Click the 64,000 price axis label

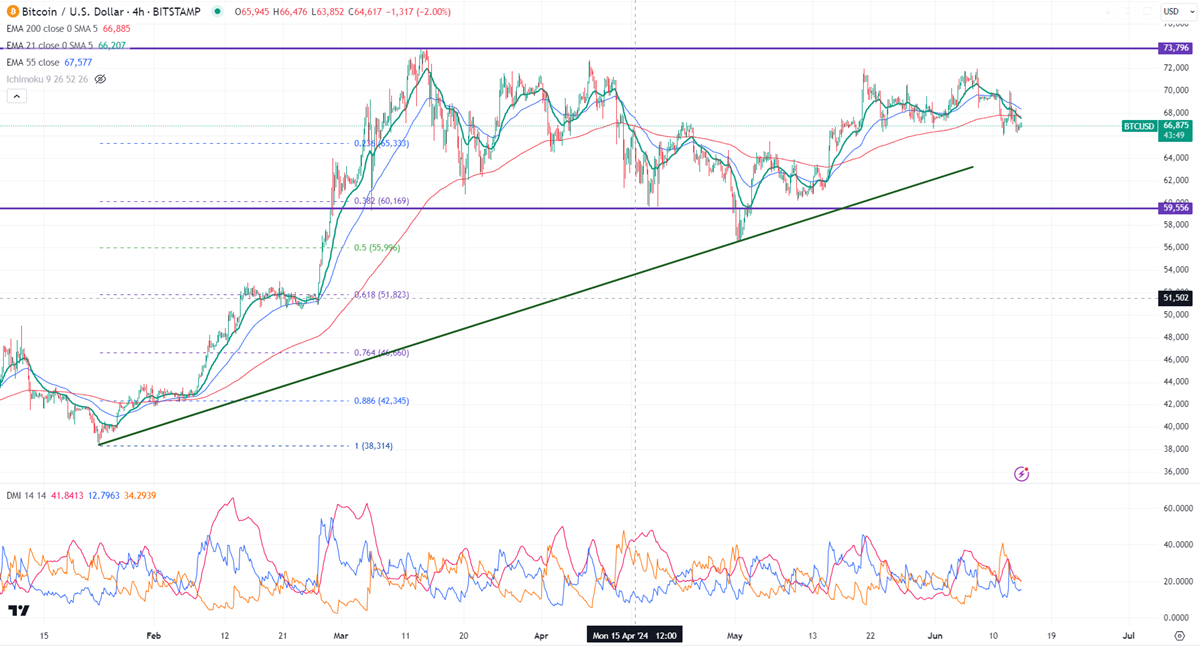coord(1175,158)
